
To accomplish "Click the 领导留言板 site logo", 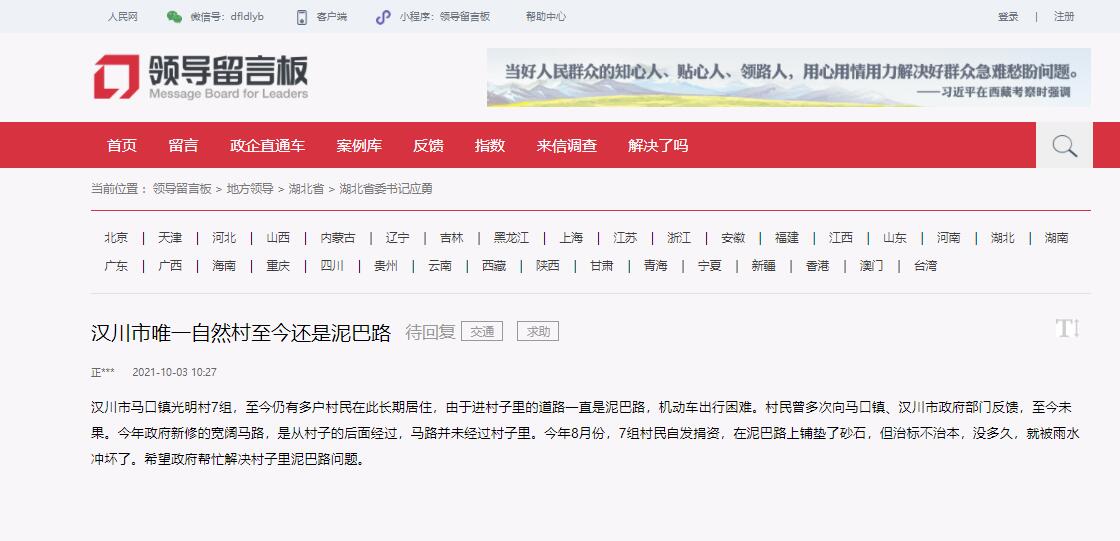I will (201, 77).
